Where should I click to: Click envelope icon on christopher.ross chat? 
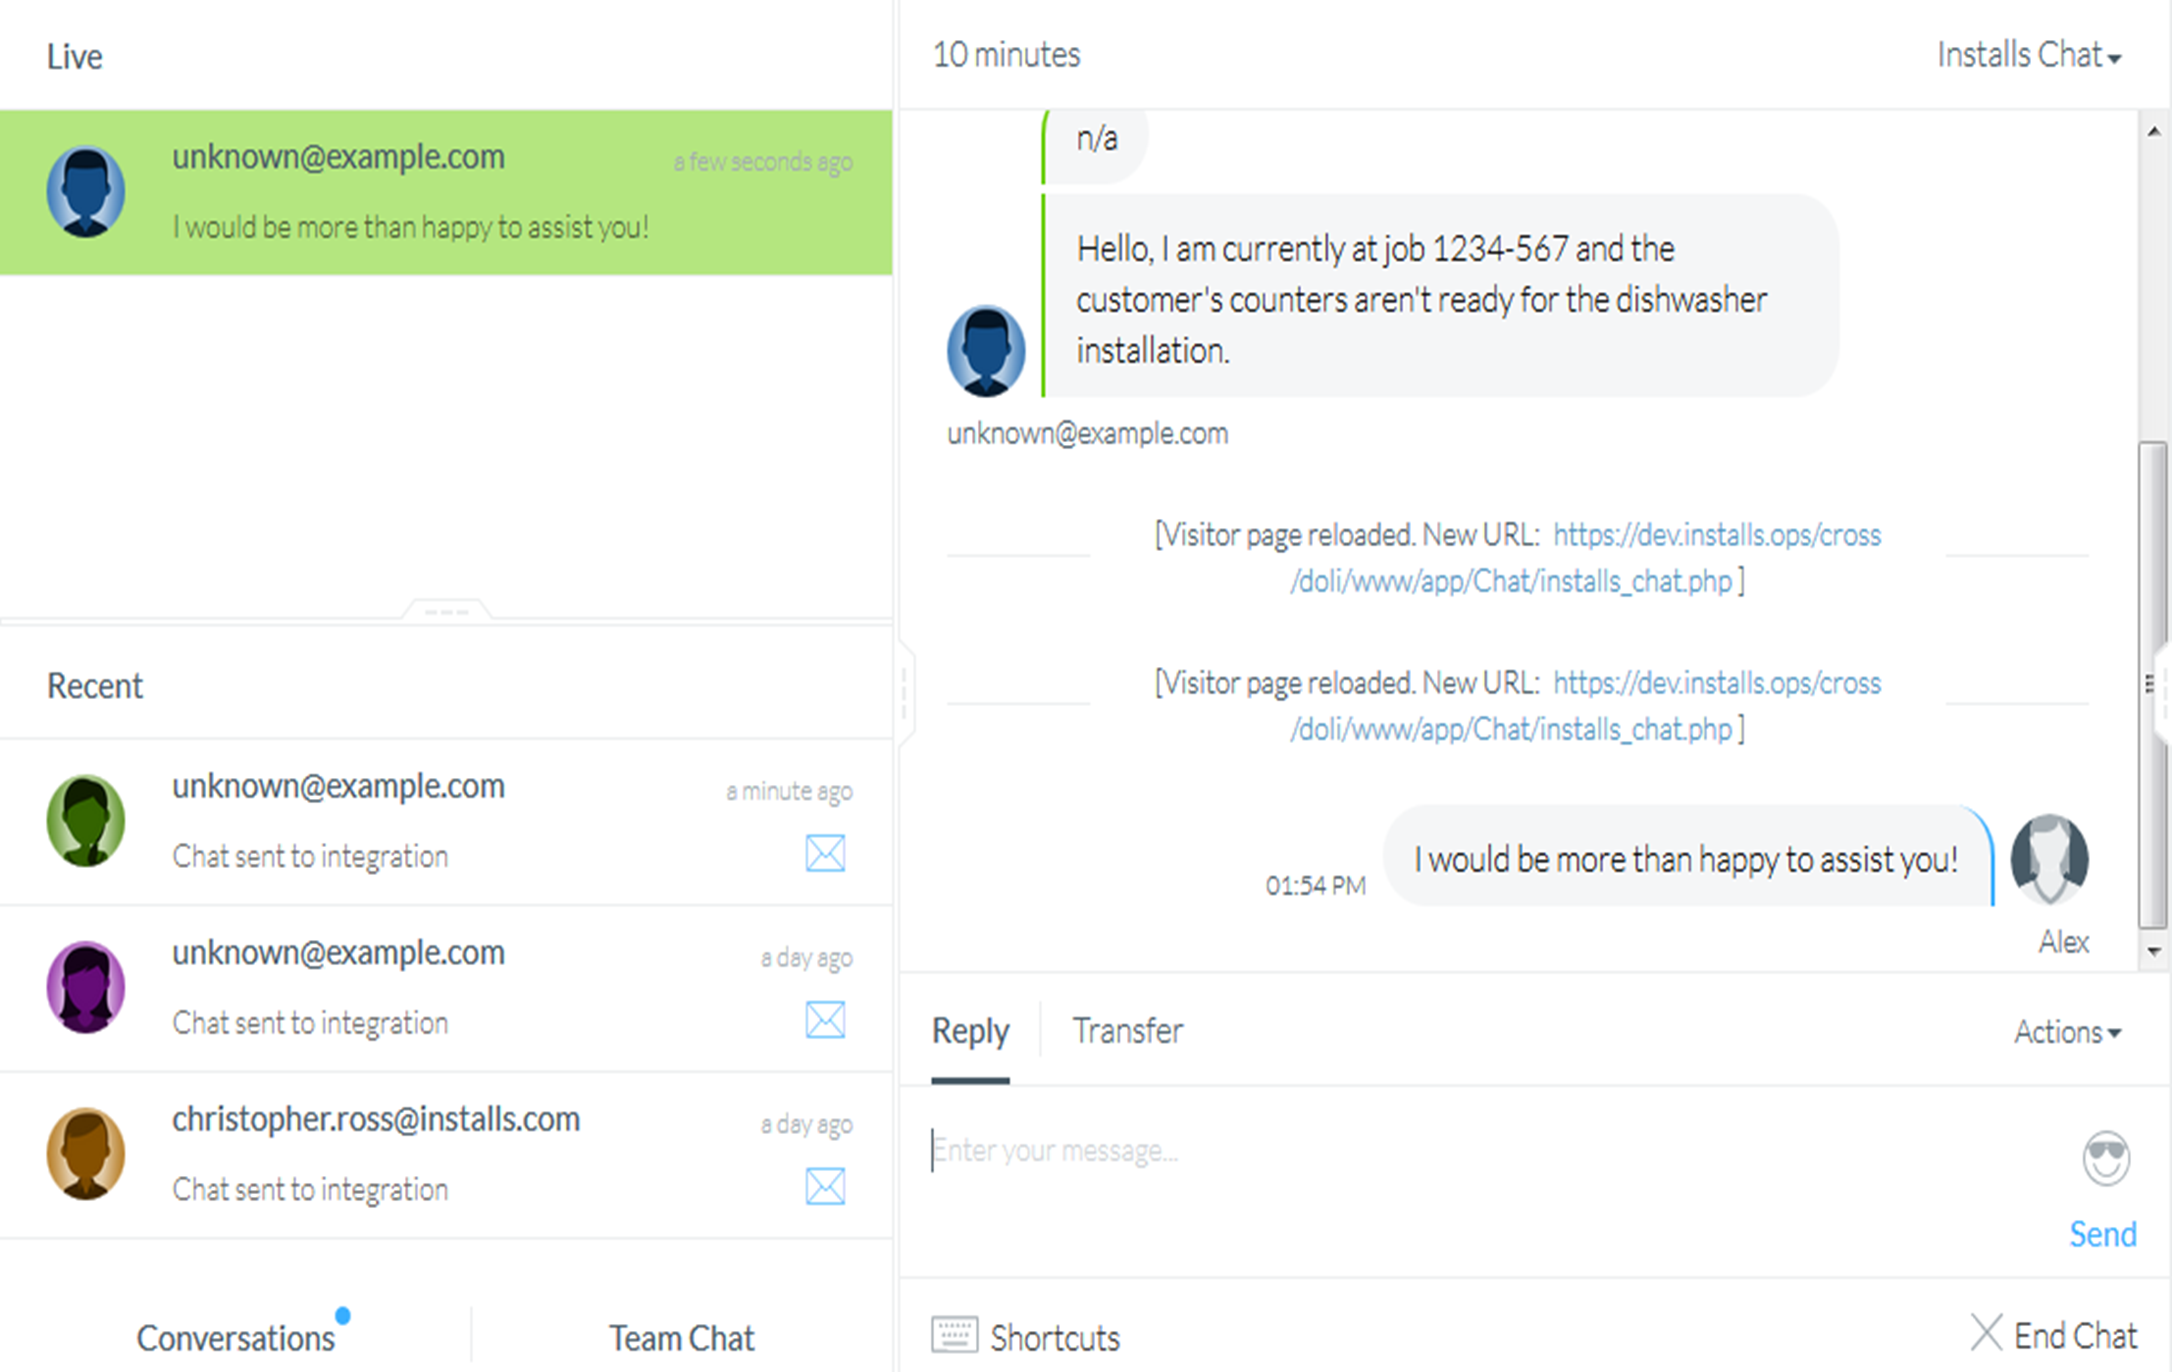825,1187
